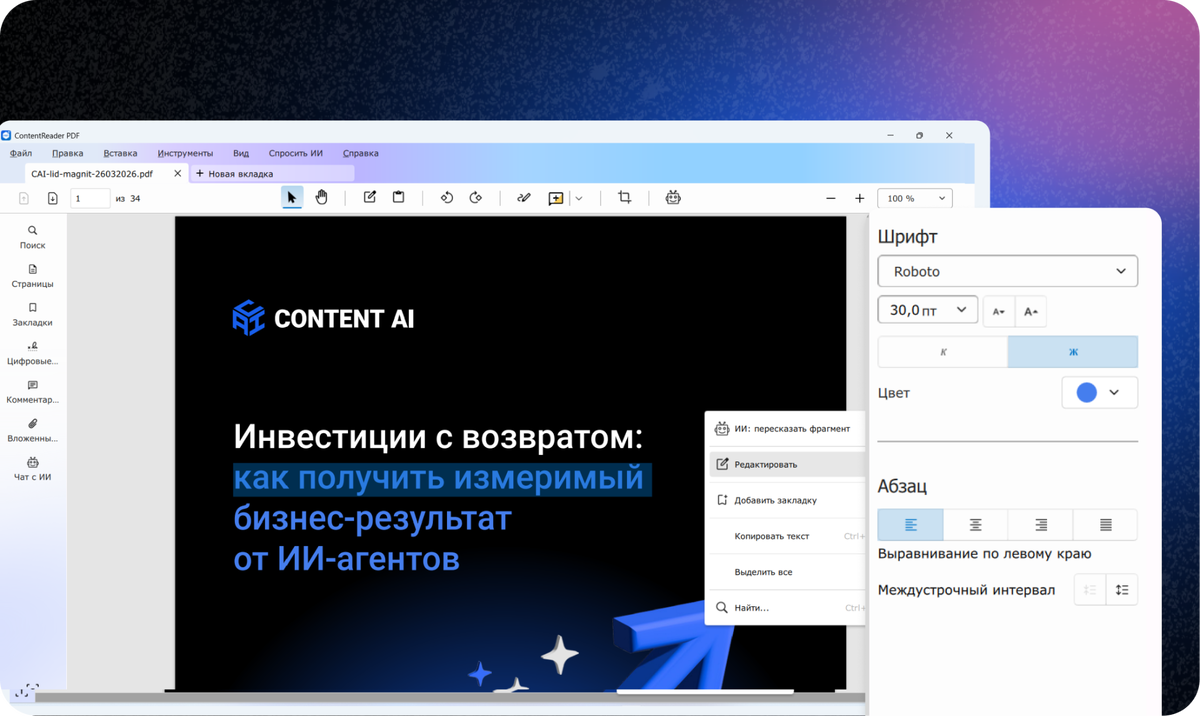Image resolution: width=1200 pixels, height=716 pixels.
Task: Open the Вставка menu
Action: click(120, 153)
